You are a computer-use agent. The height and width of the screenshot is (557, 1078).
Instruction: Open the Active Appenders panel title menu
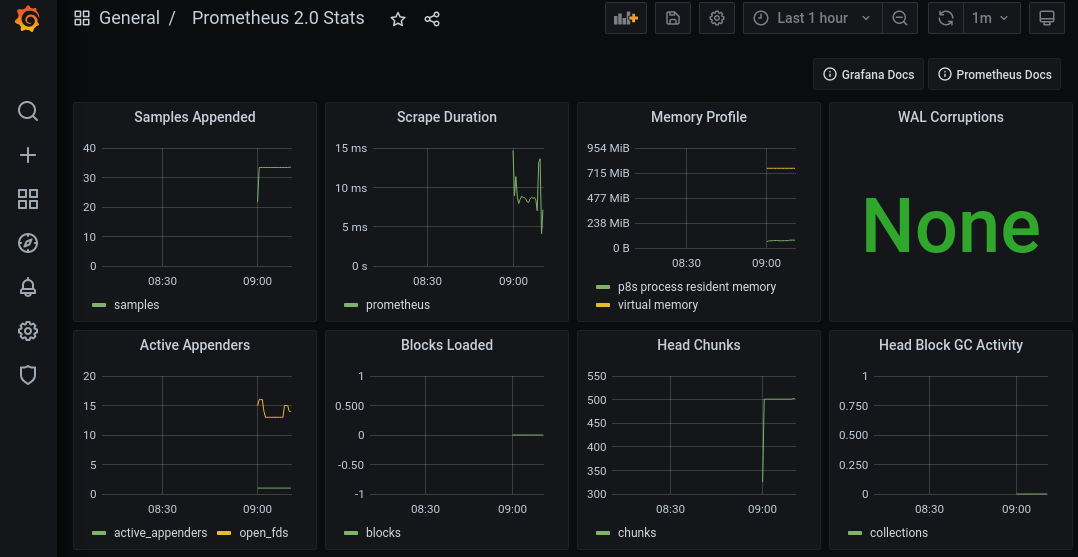point(195,345)
